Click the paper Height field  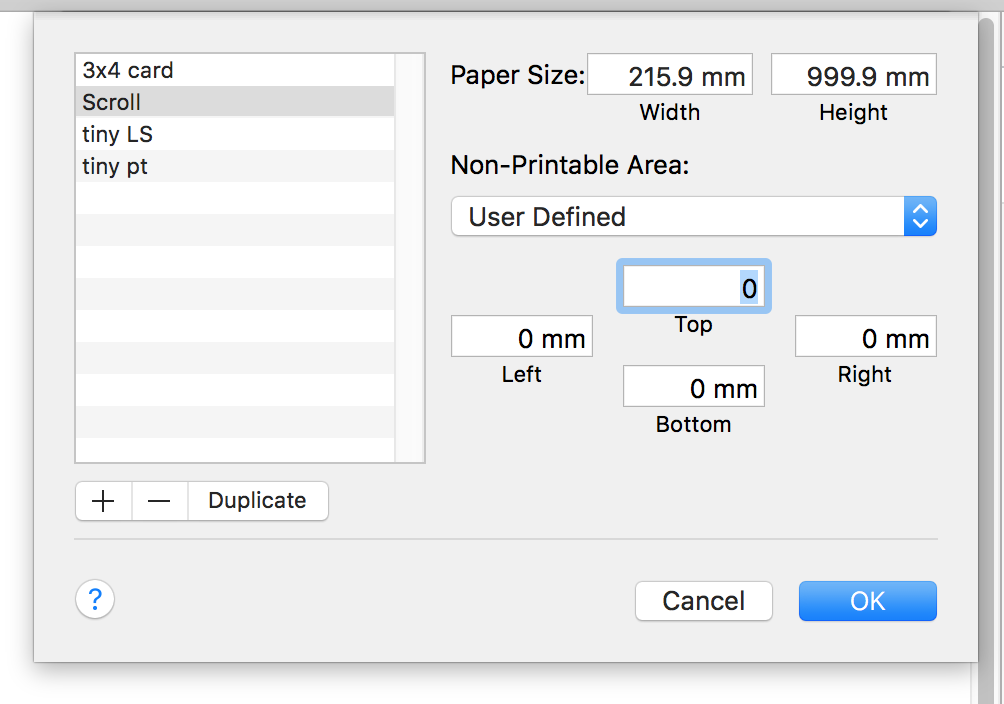[853, 76]
